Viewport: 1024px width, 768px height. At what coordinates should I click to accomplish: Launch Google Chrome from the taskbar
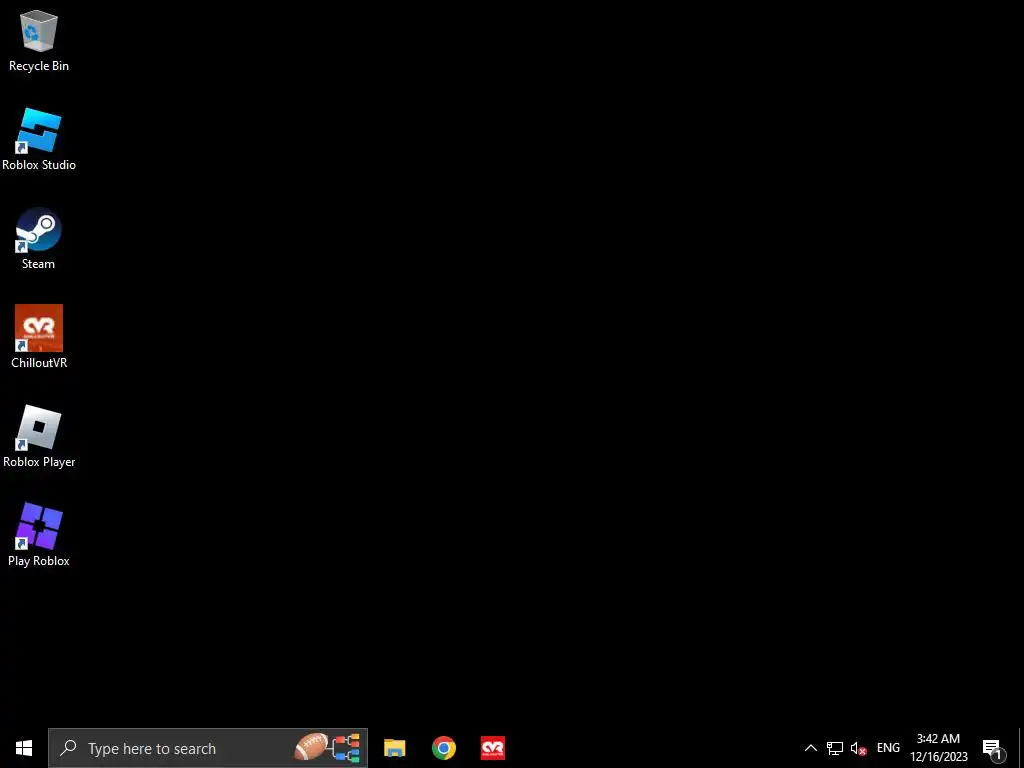pos(443,748)
